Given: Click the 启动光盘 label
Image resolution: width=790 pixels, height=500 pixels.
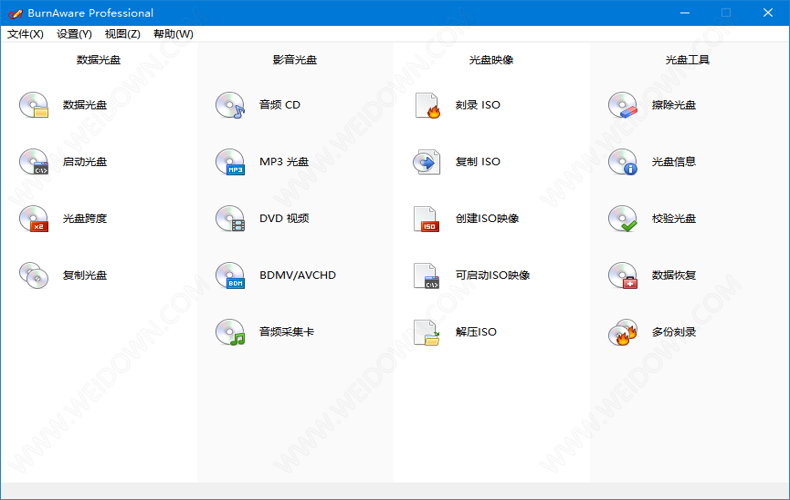Looking at the screenshot, I should [85, 162].
